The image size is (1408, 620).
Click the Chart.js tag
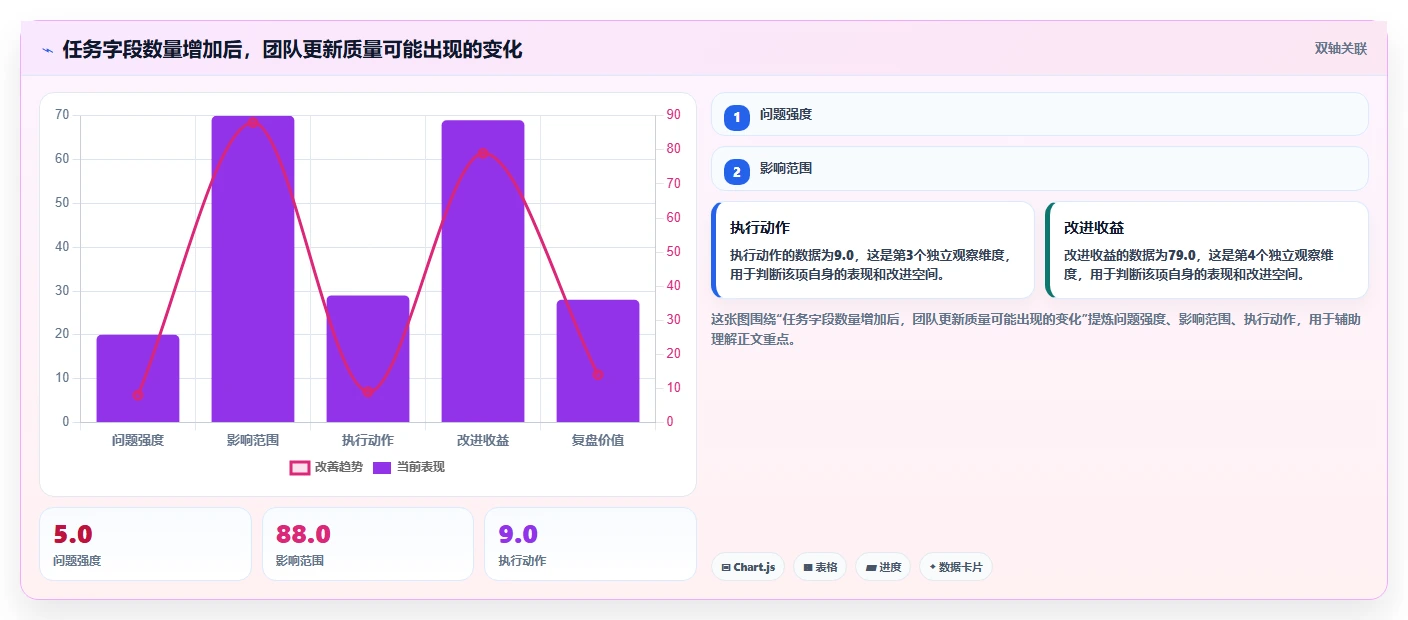tap(748, 567)
